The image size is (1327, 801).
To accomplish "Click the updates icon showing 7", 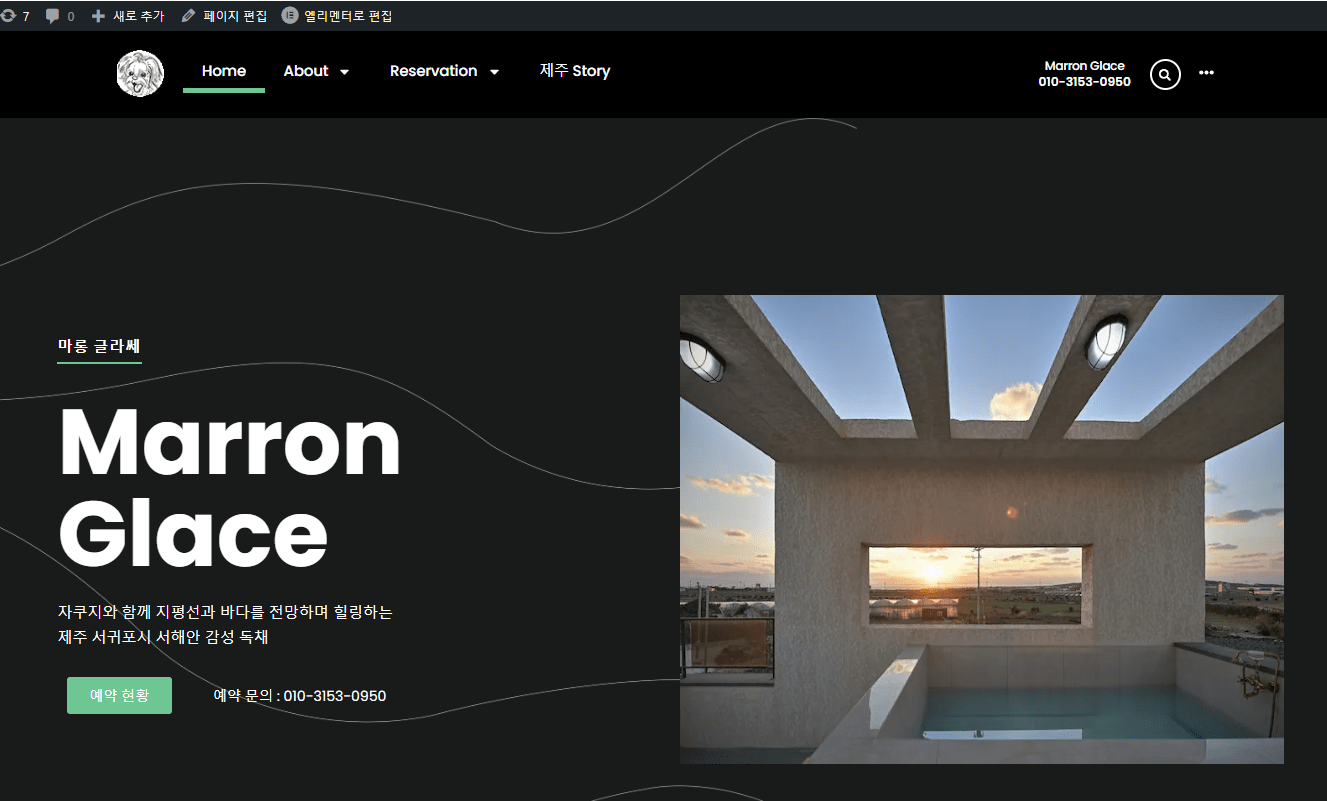I will [x=9, y=16].
